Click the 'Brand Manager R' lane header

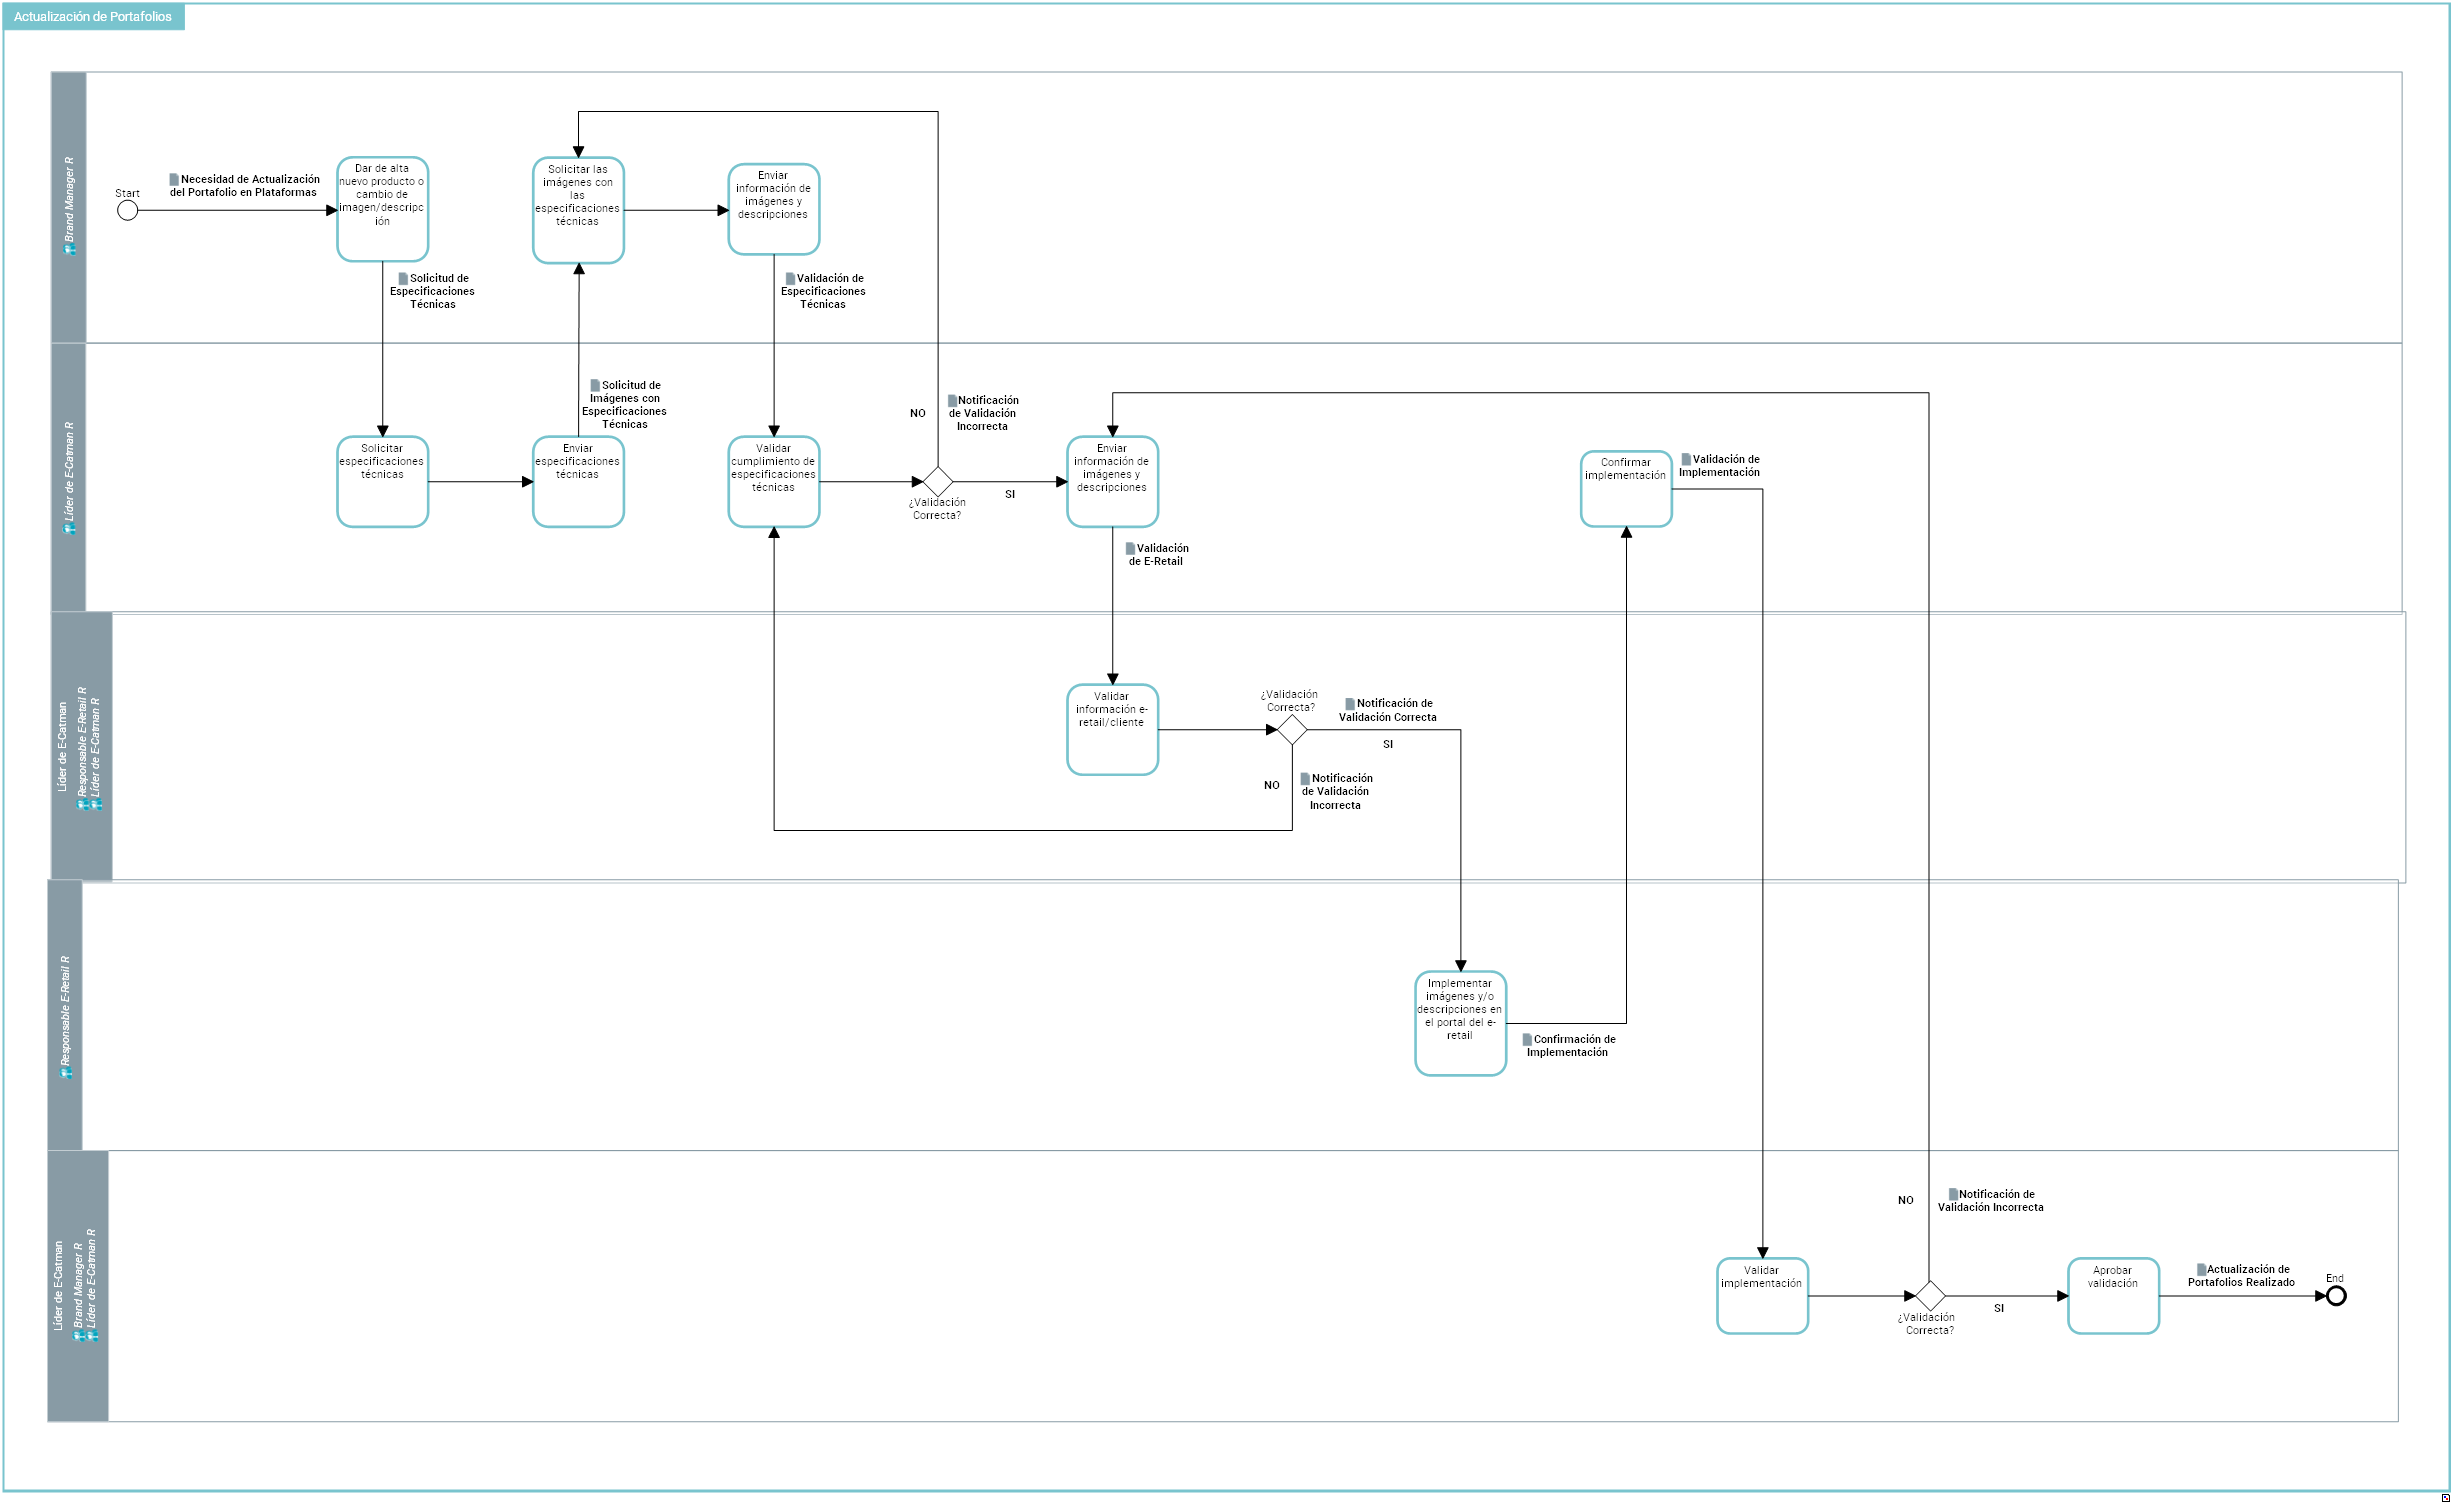click(x=69, y=207)
